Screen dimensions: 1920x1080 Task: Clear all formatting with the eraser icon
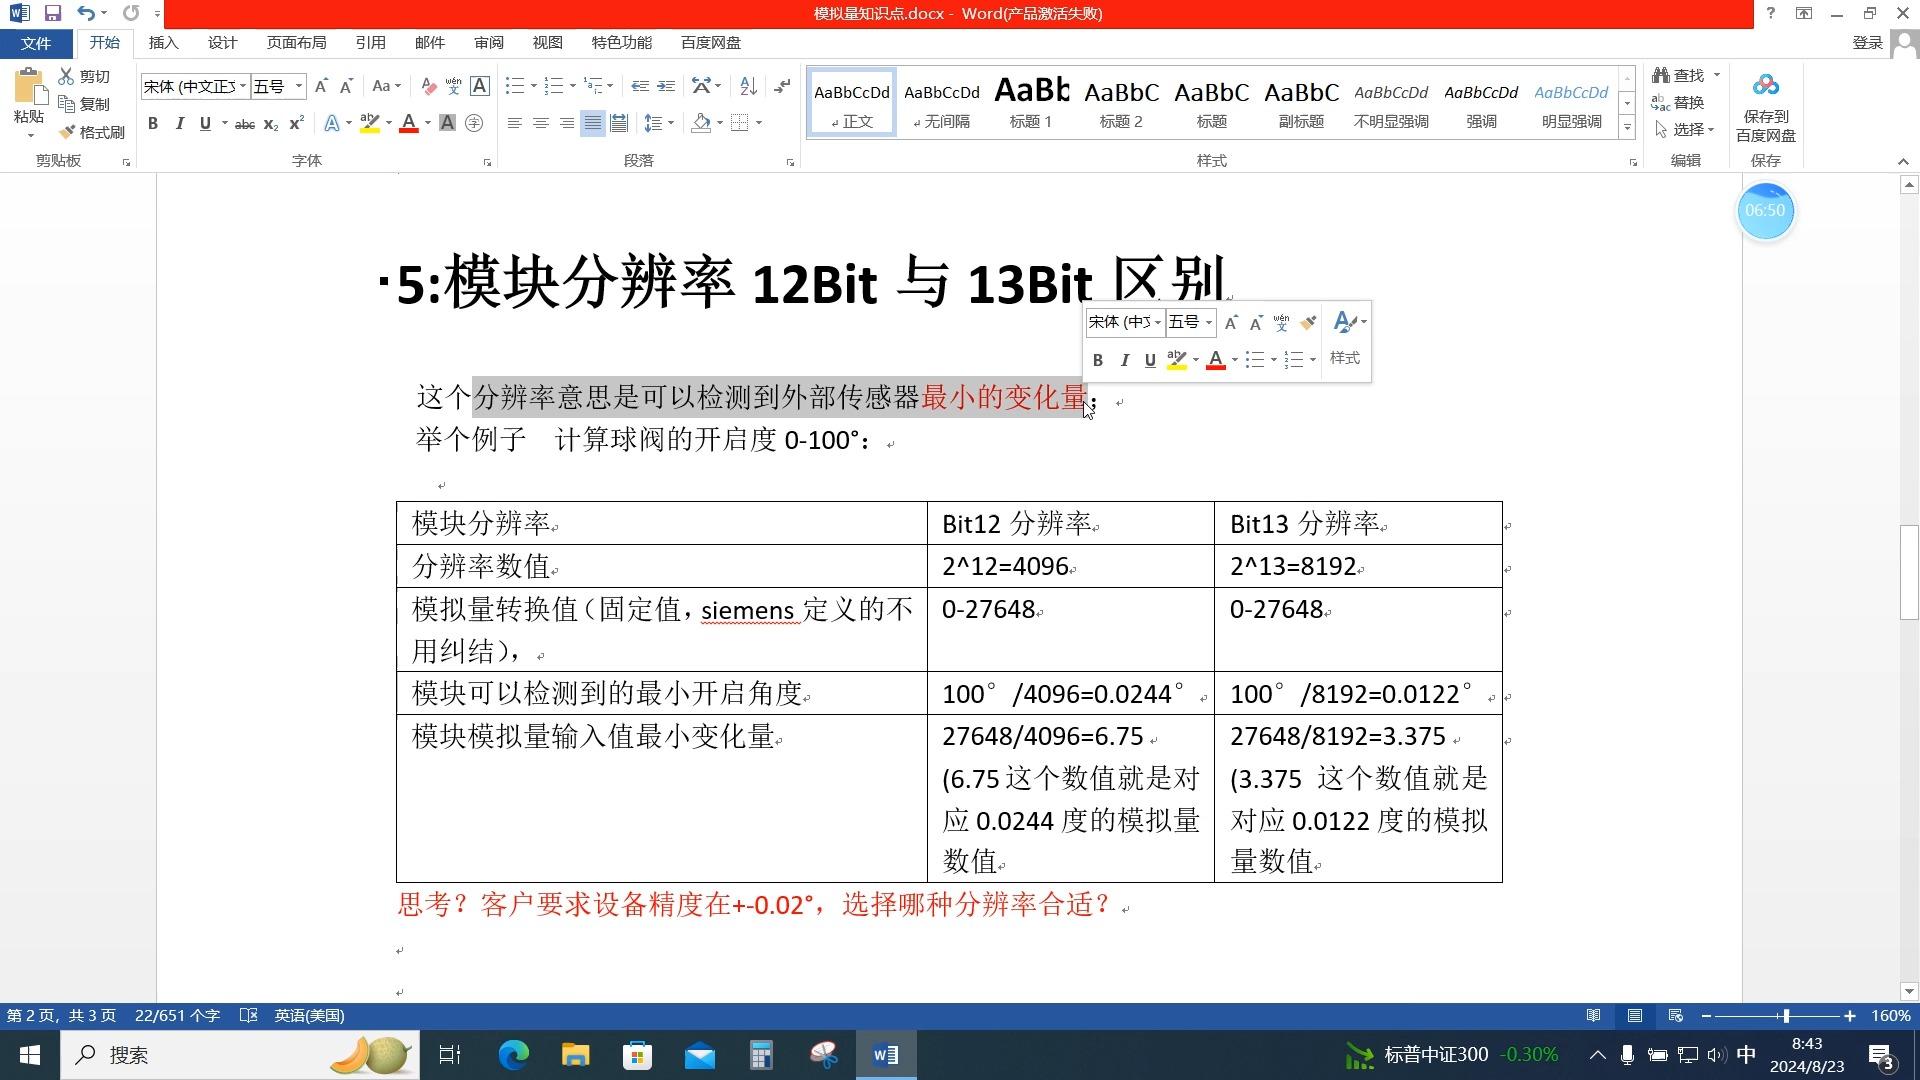(x=428, y=87)
